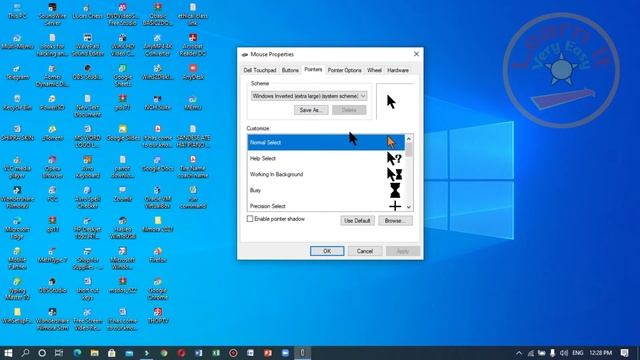Viewport: 640px width, 360px height.
Task: Select the Normal Select pointer row
Action: (x=326, y=142)
